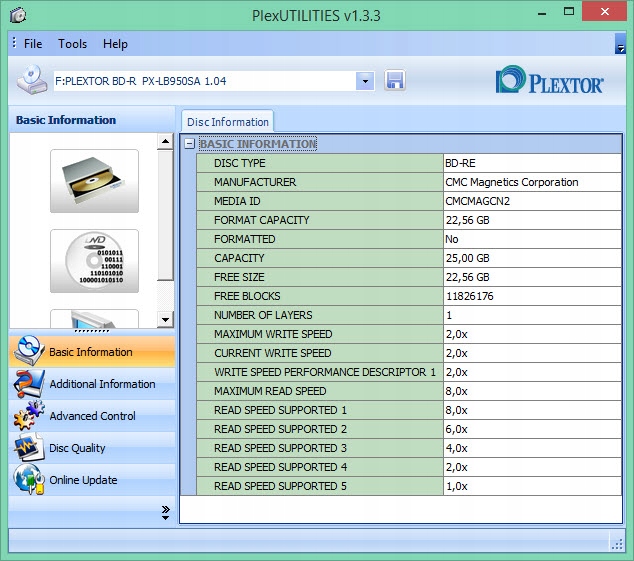The image size is (634, 561).
Task: Select the MAXIMUM WRITE SPEED row label
Action: coord(320,334)
